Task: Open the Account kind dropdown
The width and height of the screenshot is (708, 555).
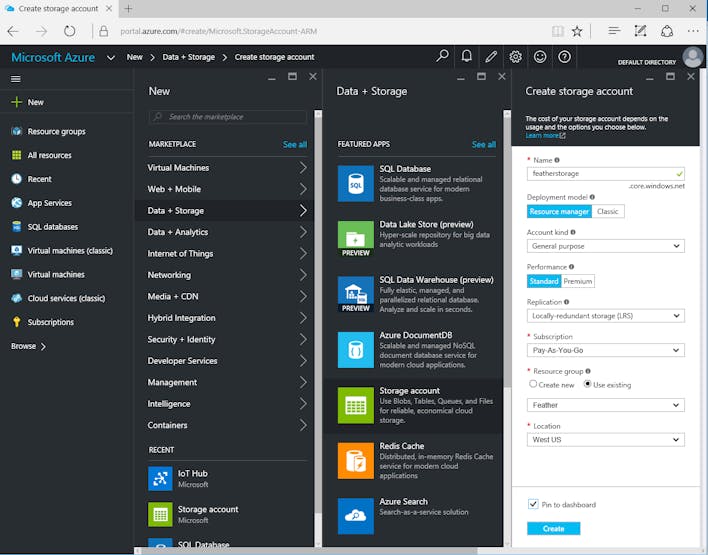Action: point(606,246)
